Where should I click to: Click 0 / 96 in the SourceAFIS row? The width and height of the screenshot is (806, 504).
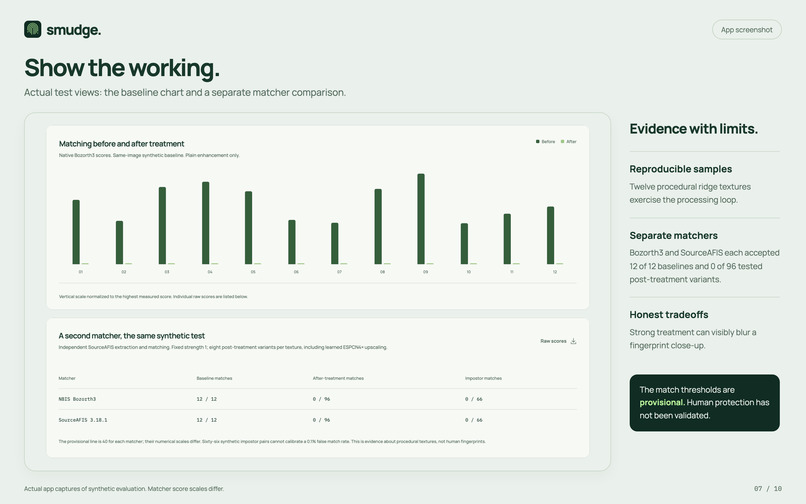pyautogui.click(x=321, y=420)
